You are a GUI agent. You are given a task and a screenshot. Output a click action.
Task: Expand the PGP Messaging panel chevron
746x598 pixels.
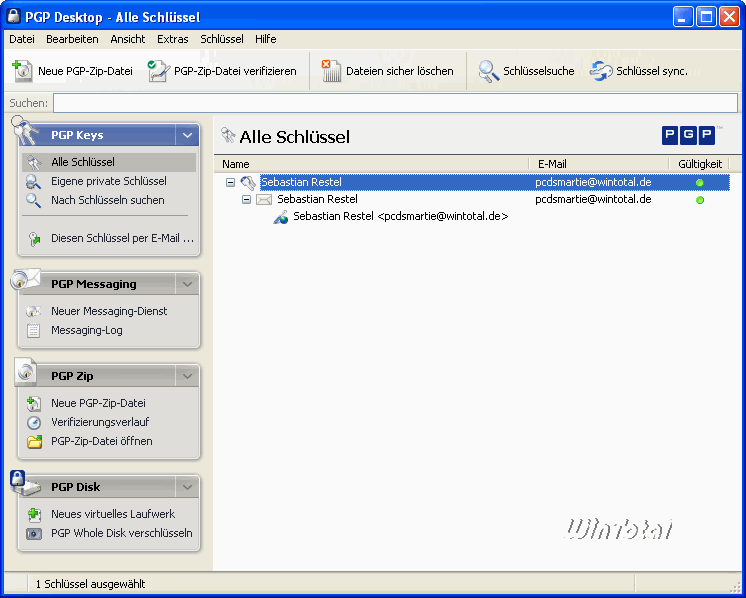coord(187,284)
